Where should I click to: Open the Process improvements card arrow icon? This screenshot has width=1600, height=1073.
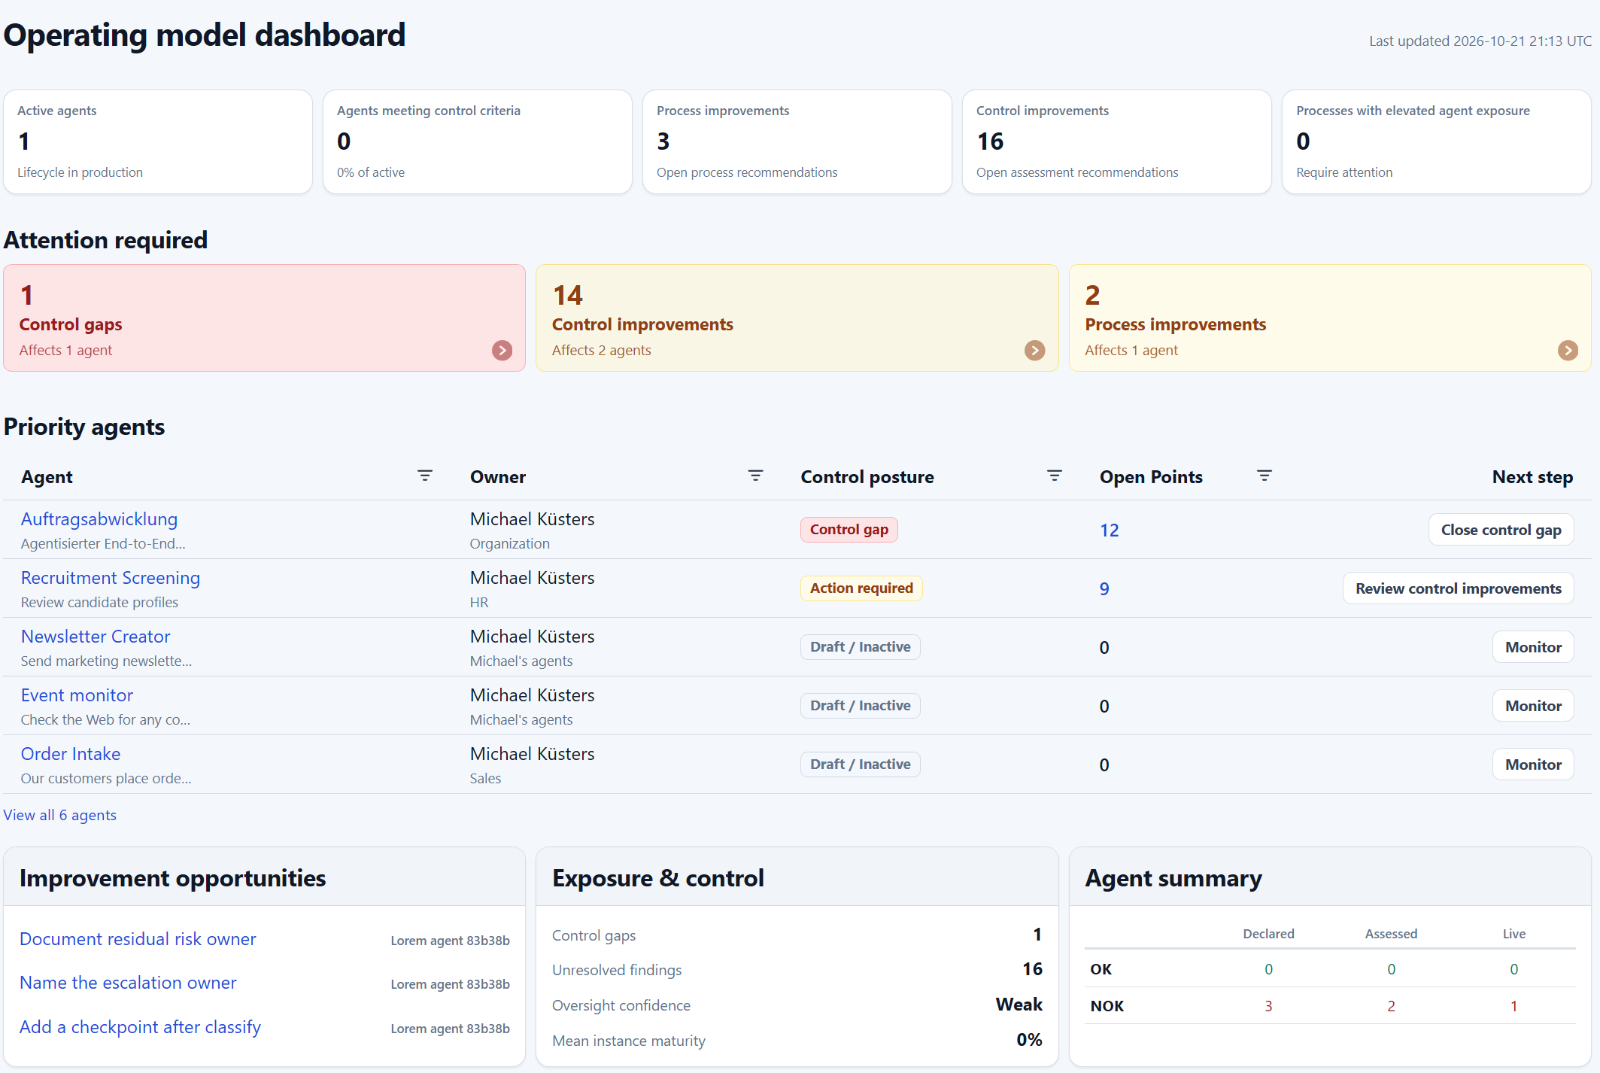tap(1568, 350)
